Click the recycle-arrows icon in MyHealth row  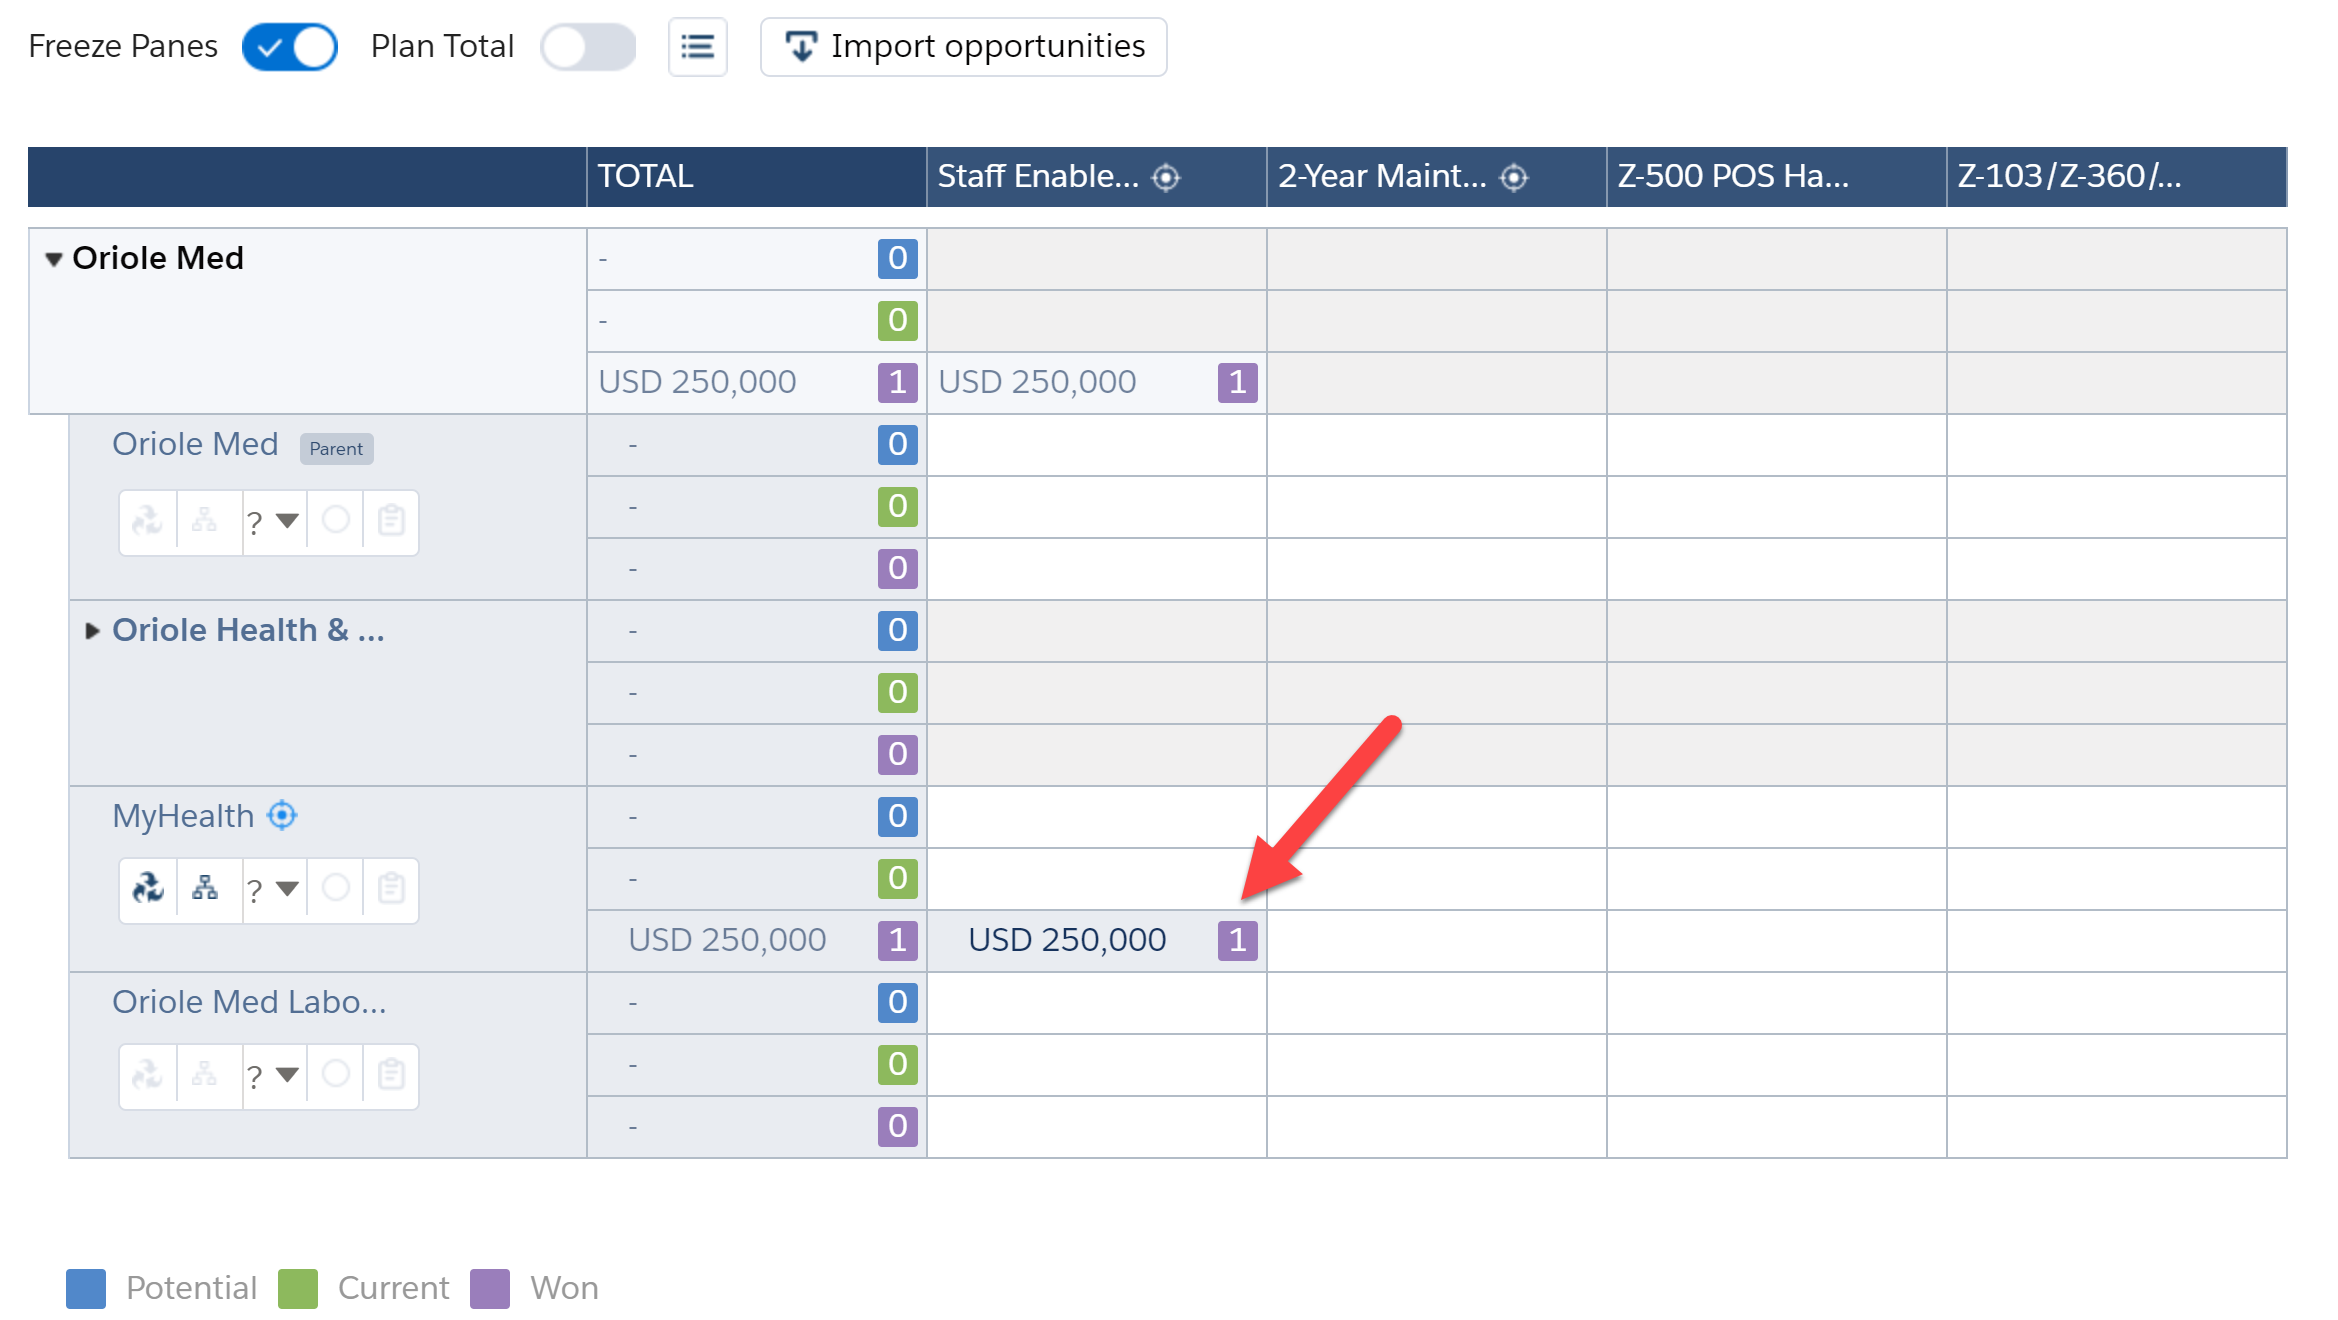[x=148, y=888]
